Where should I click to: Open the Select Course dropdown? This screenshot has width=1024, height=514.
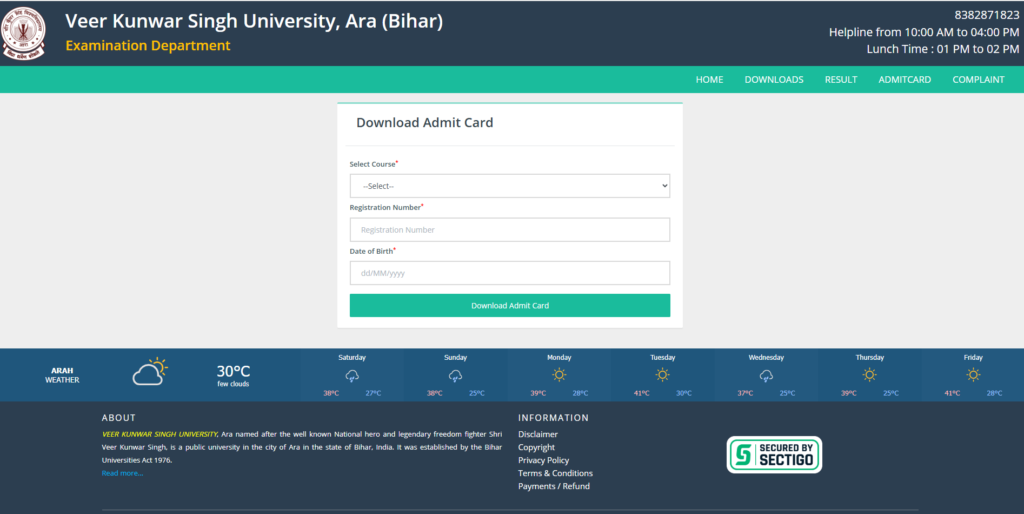click(x=509, y=186)
